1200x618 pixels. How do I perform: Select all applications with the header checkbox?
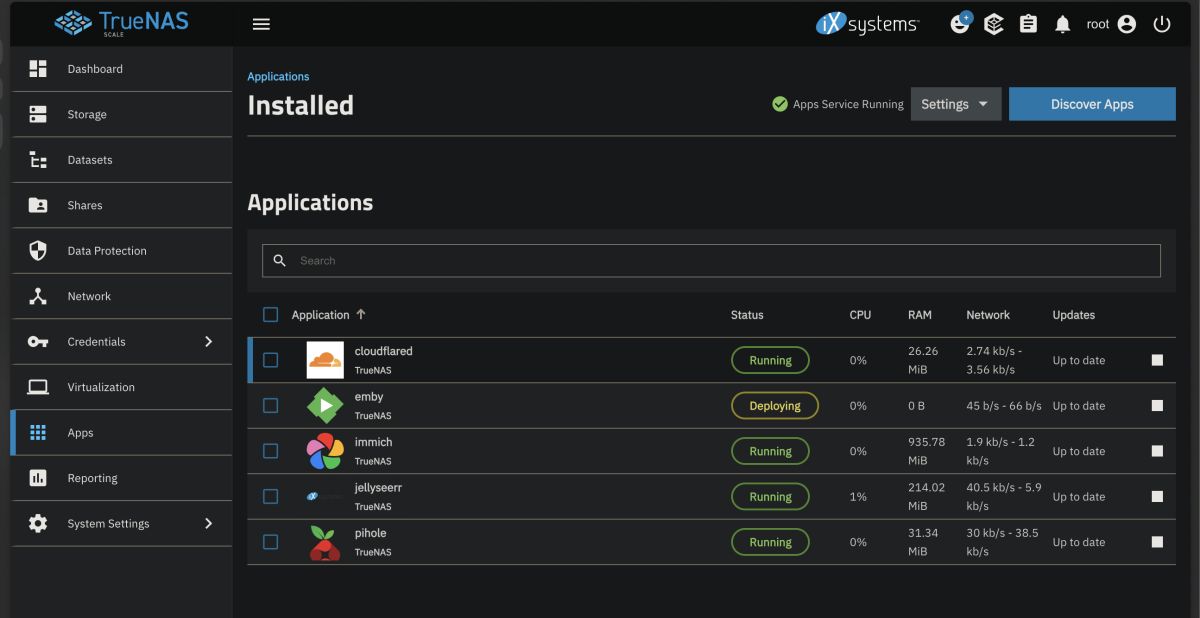[270, 315]
